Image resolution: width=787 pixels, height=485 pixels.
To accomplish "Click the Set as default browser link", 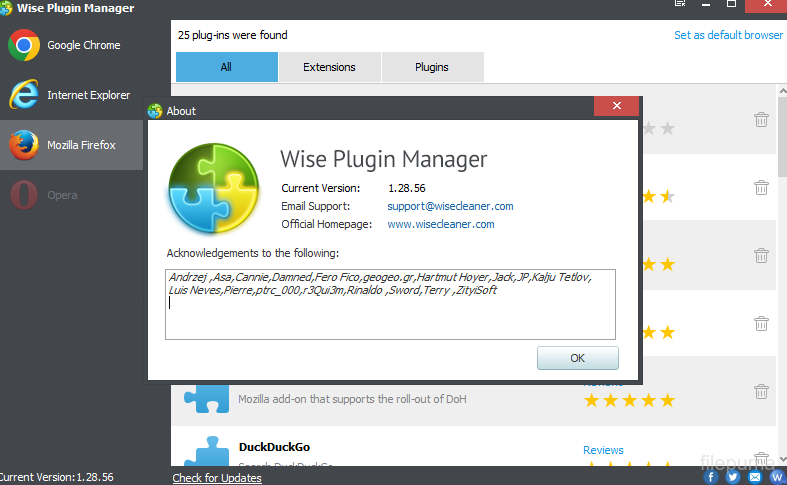I will click(728, 35).
